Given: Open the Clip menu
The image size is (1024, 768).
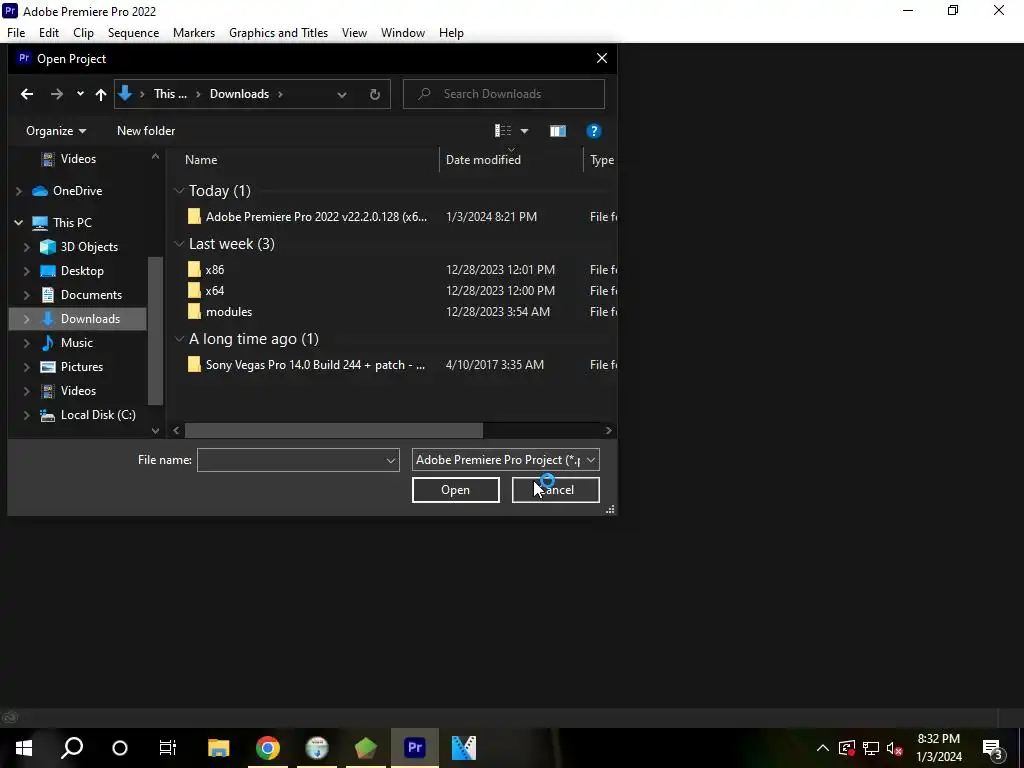Looking at the screenshot, I should 84,33.
